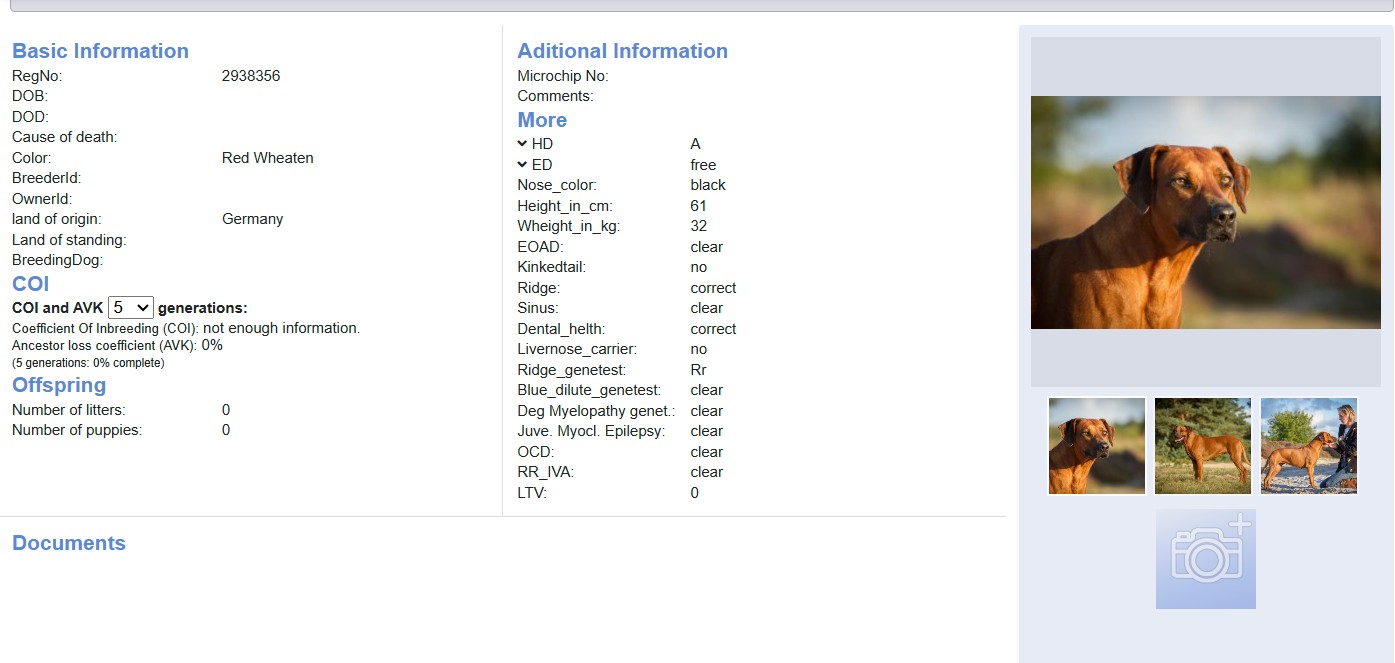1395x663 pixels.
Task: Click the Documents section heading
Action: (69, 543)
